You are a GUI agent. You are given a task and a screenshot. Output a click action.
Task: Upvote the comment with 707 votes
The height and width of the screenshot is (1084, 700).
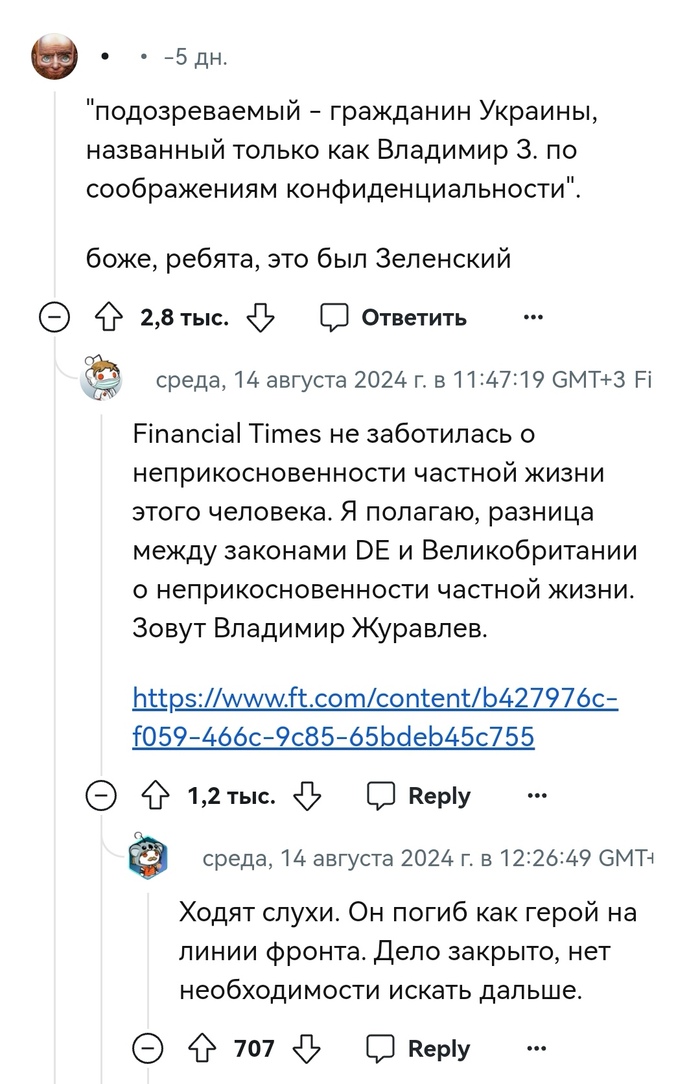[x=201, y=1048]
